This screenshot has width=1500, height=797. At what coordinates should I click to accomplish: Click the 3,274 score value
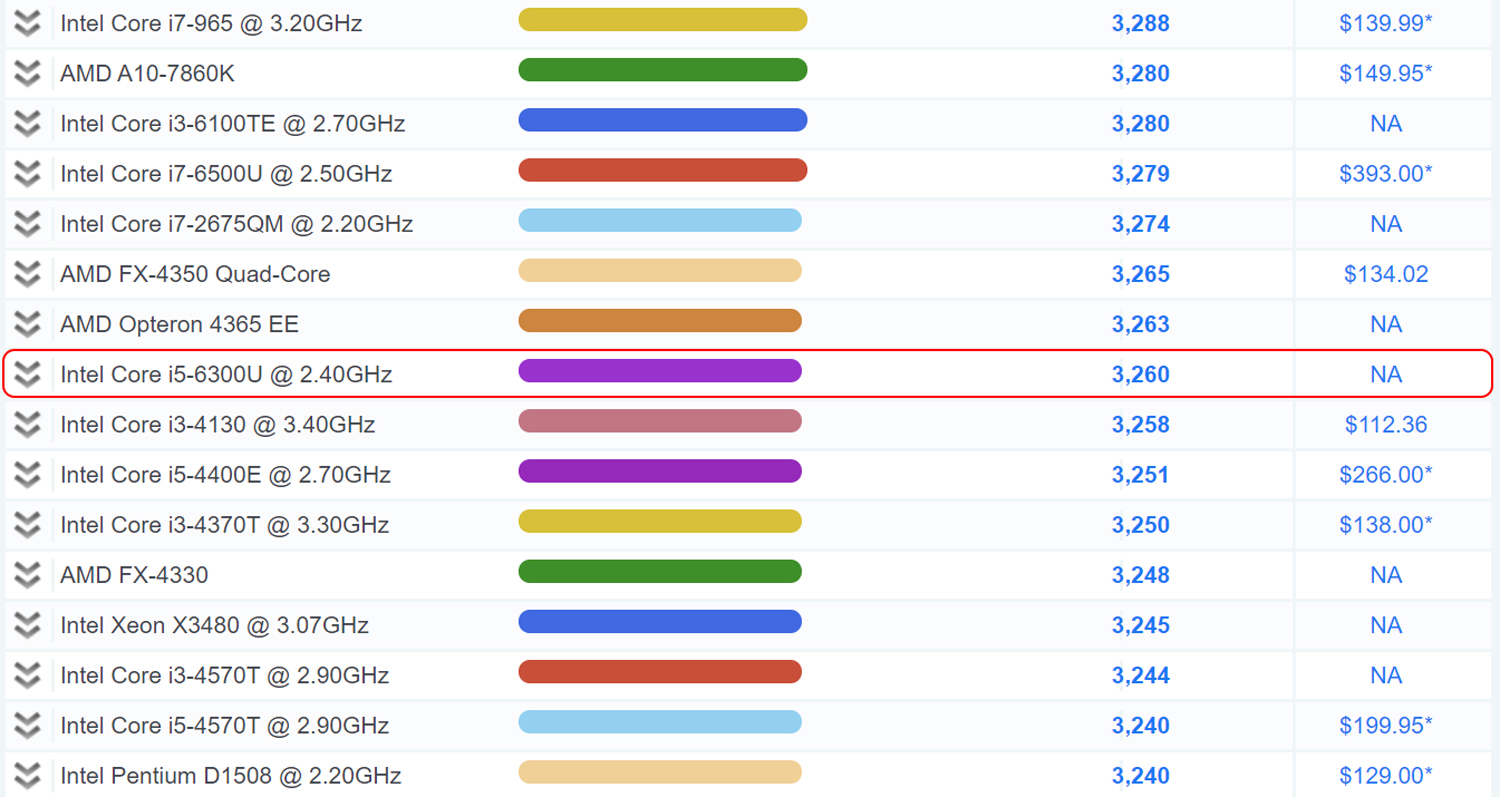pos(1141,223)
